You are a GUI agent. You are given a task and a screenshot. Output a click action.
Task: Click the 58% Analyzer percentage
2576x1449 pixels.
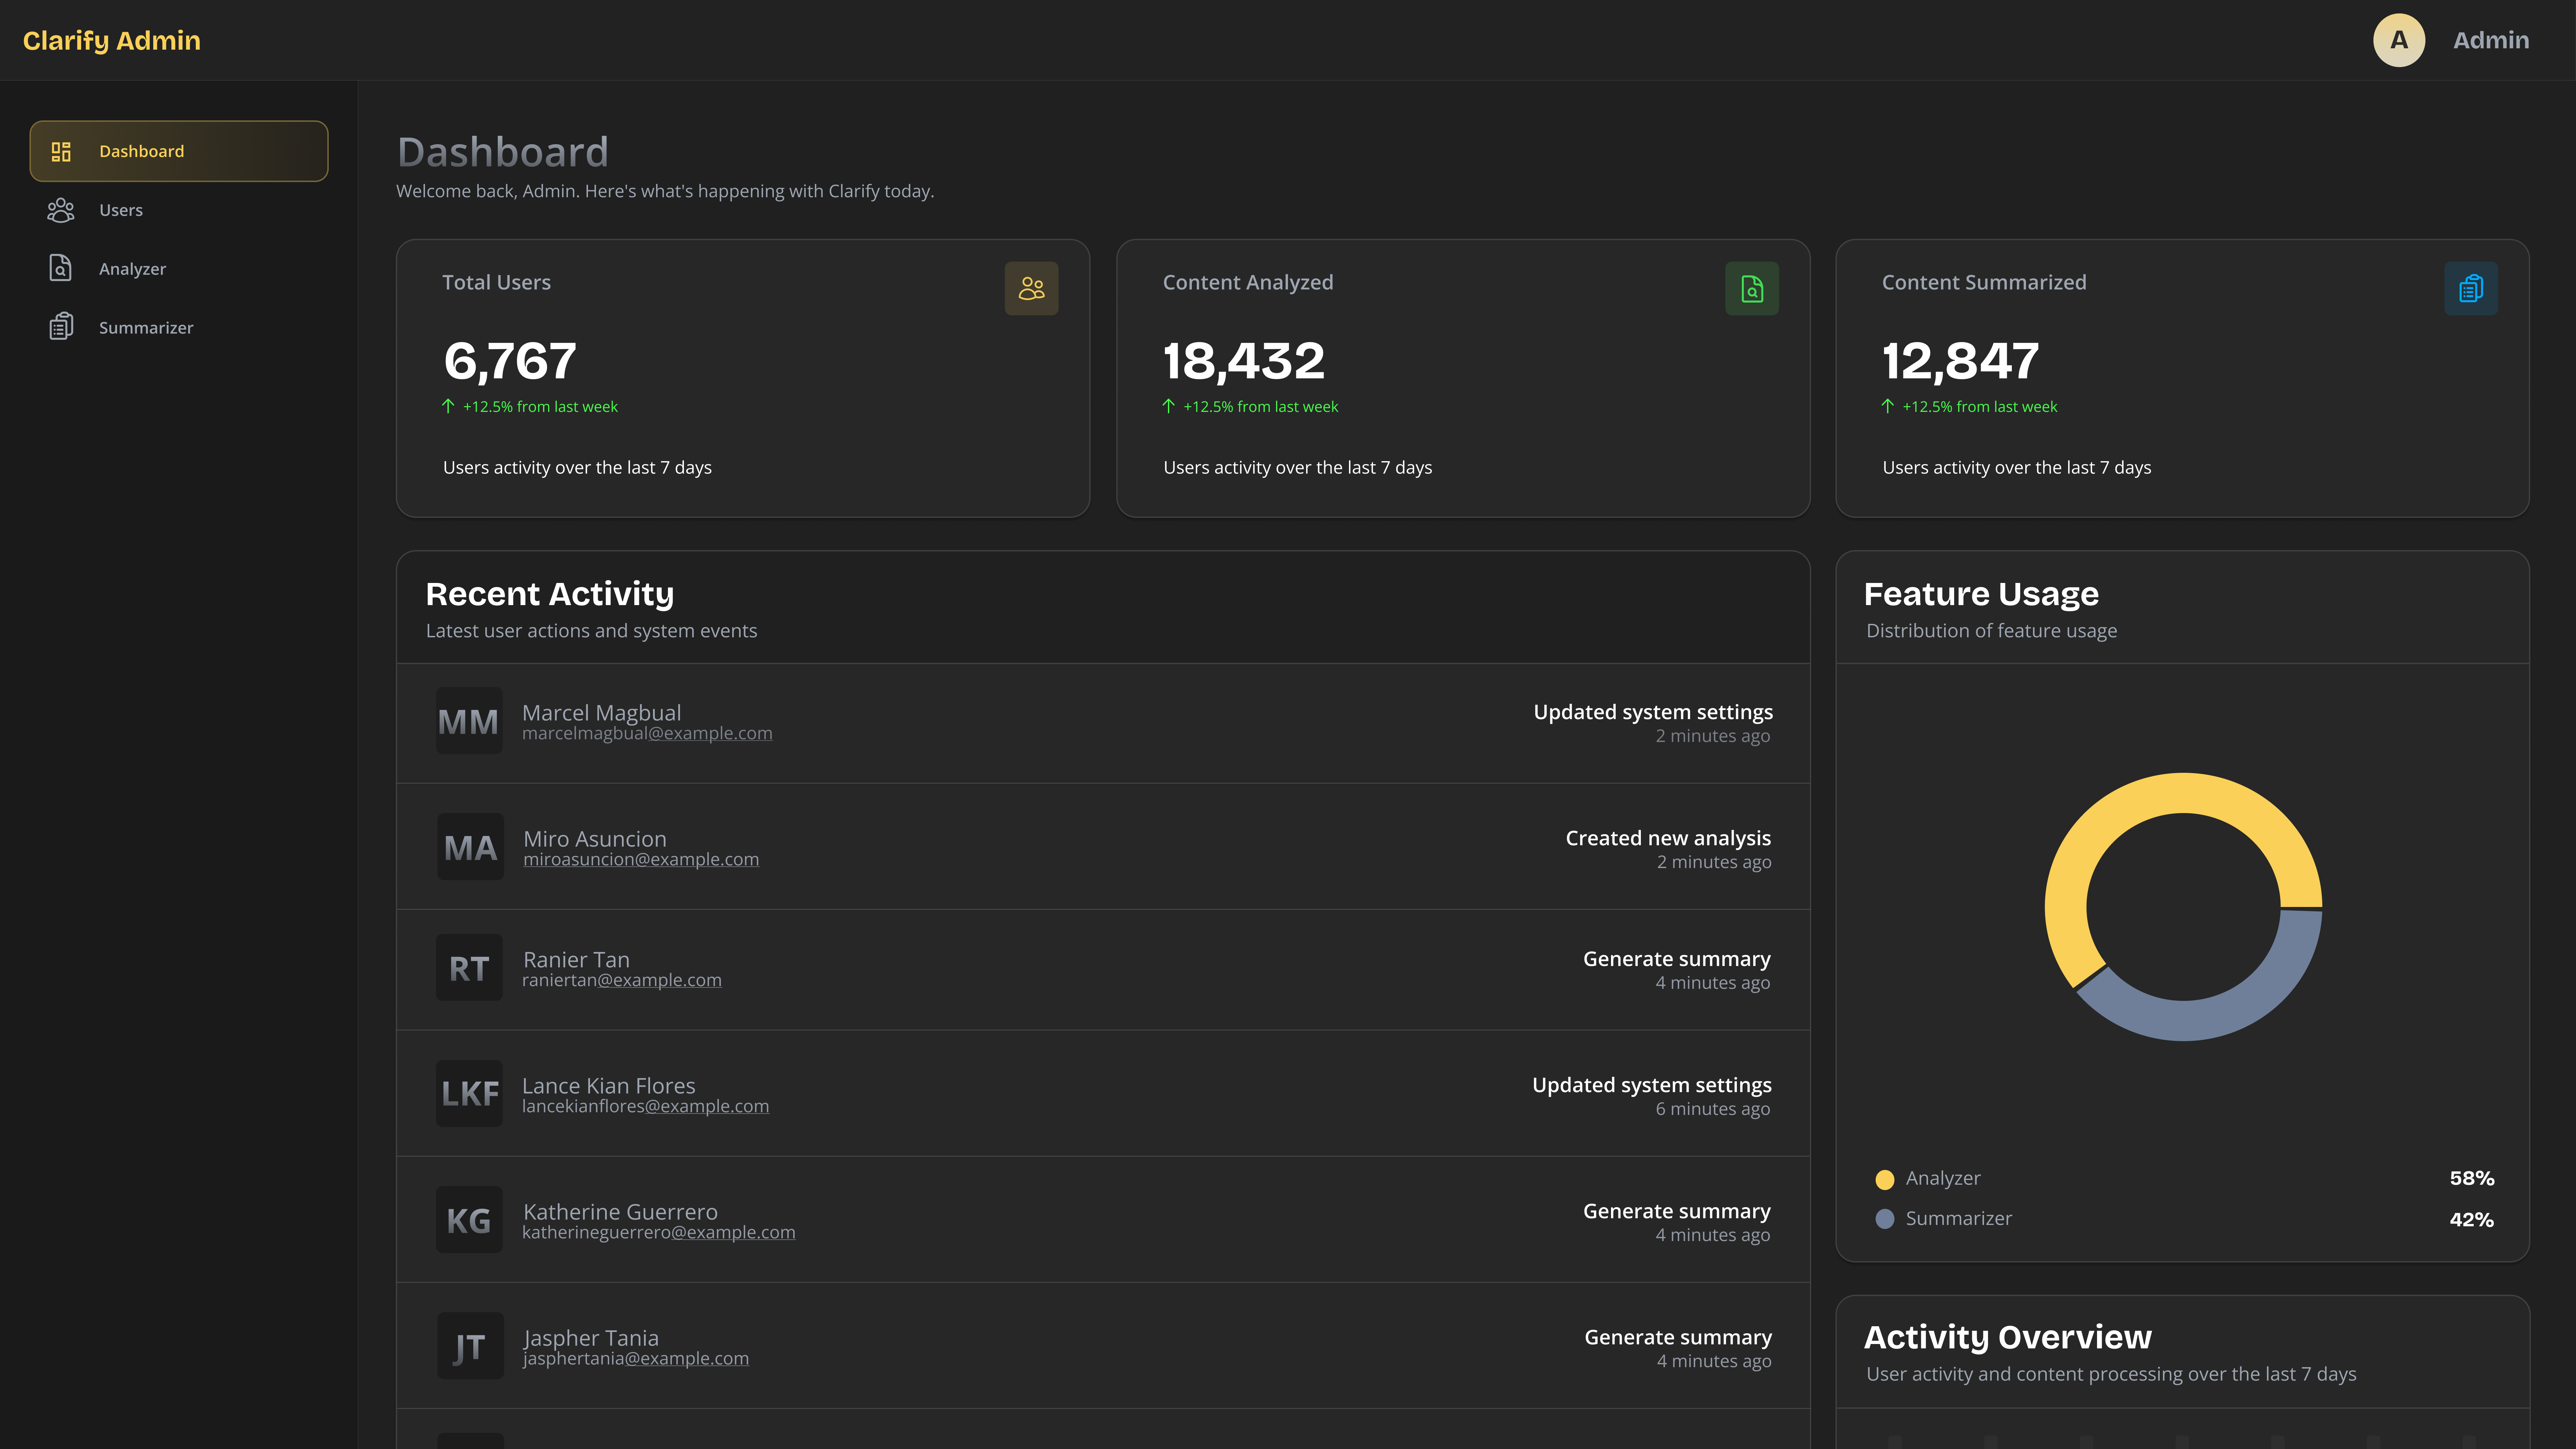(2472, 1179)
